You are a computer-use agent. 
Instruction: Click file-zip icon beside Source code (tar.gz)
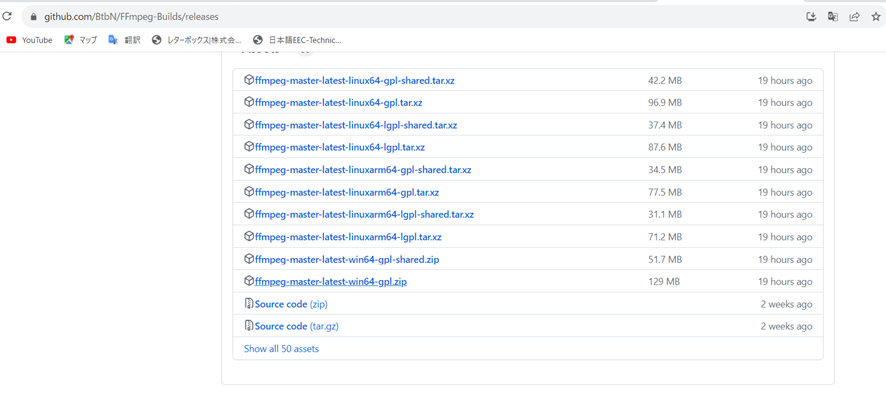249,326
